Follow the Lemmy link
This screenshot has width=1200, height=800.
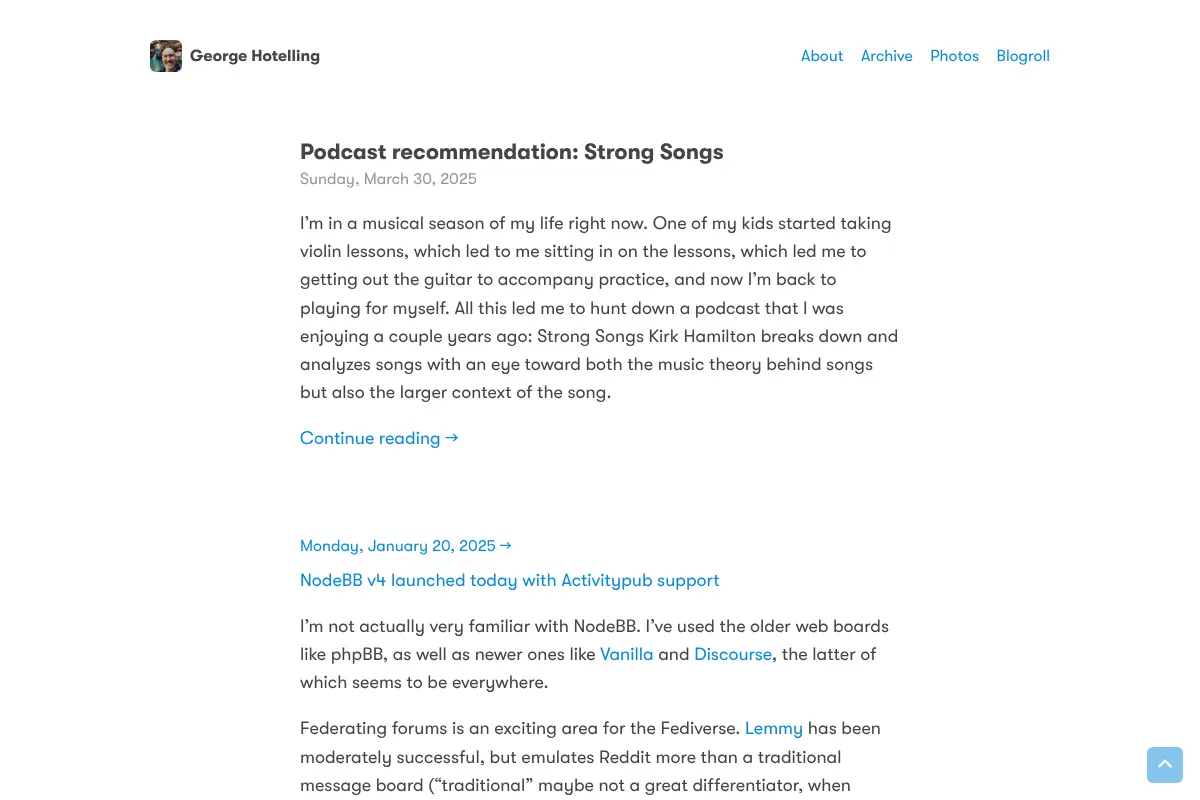pyautogui.click(x=774, y=728)
